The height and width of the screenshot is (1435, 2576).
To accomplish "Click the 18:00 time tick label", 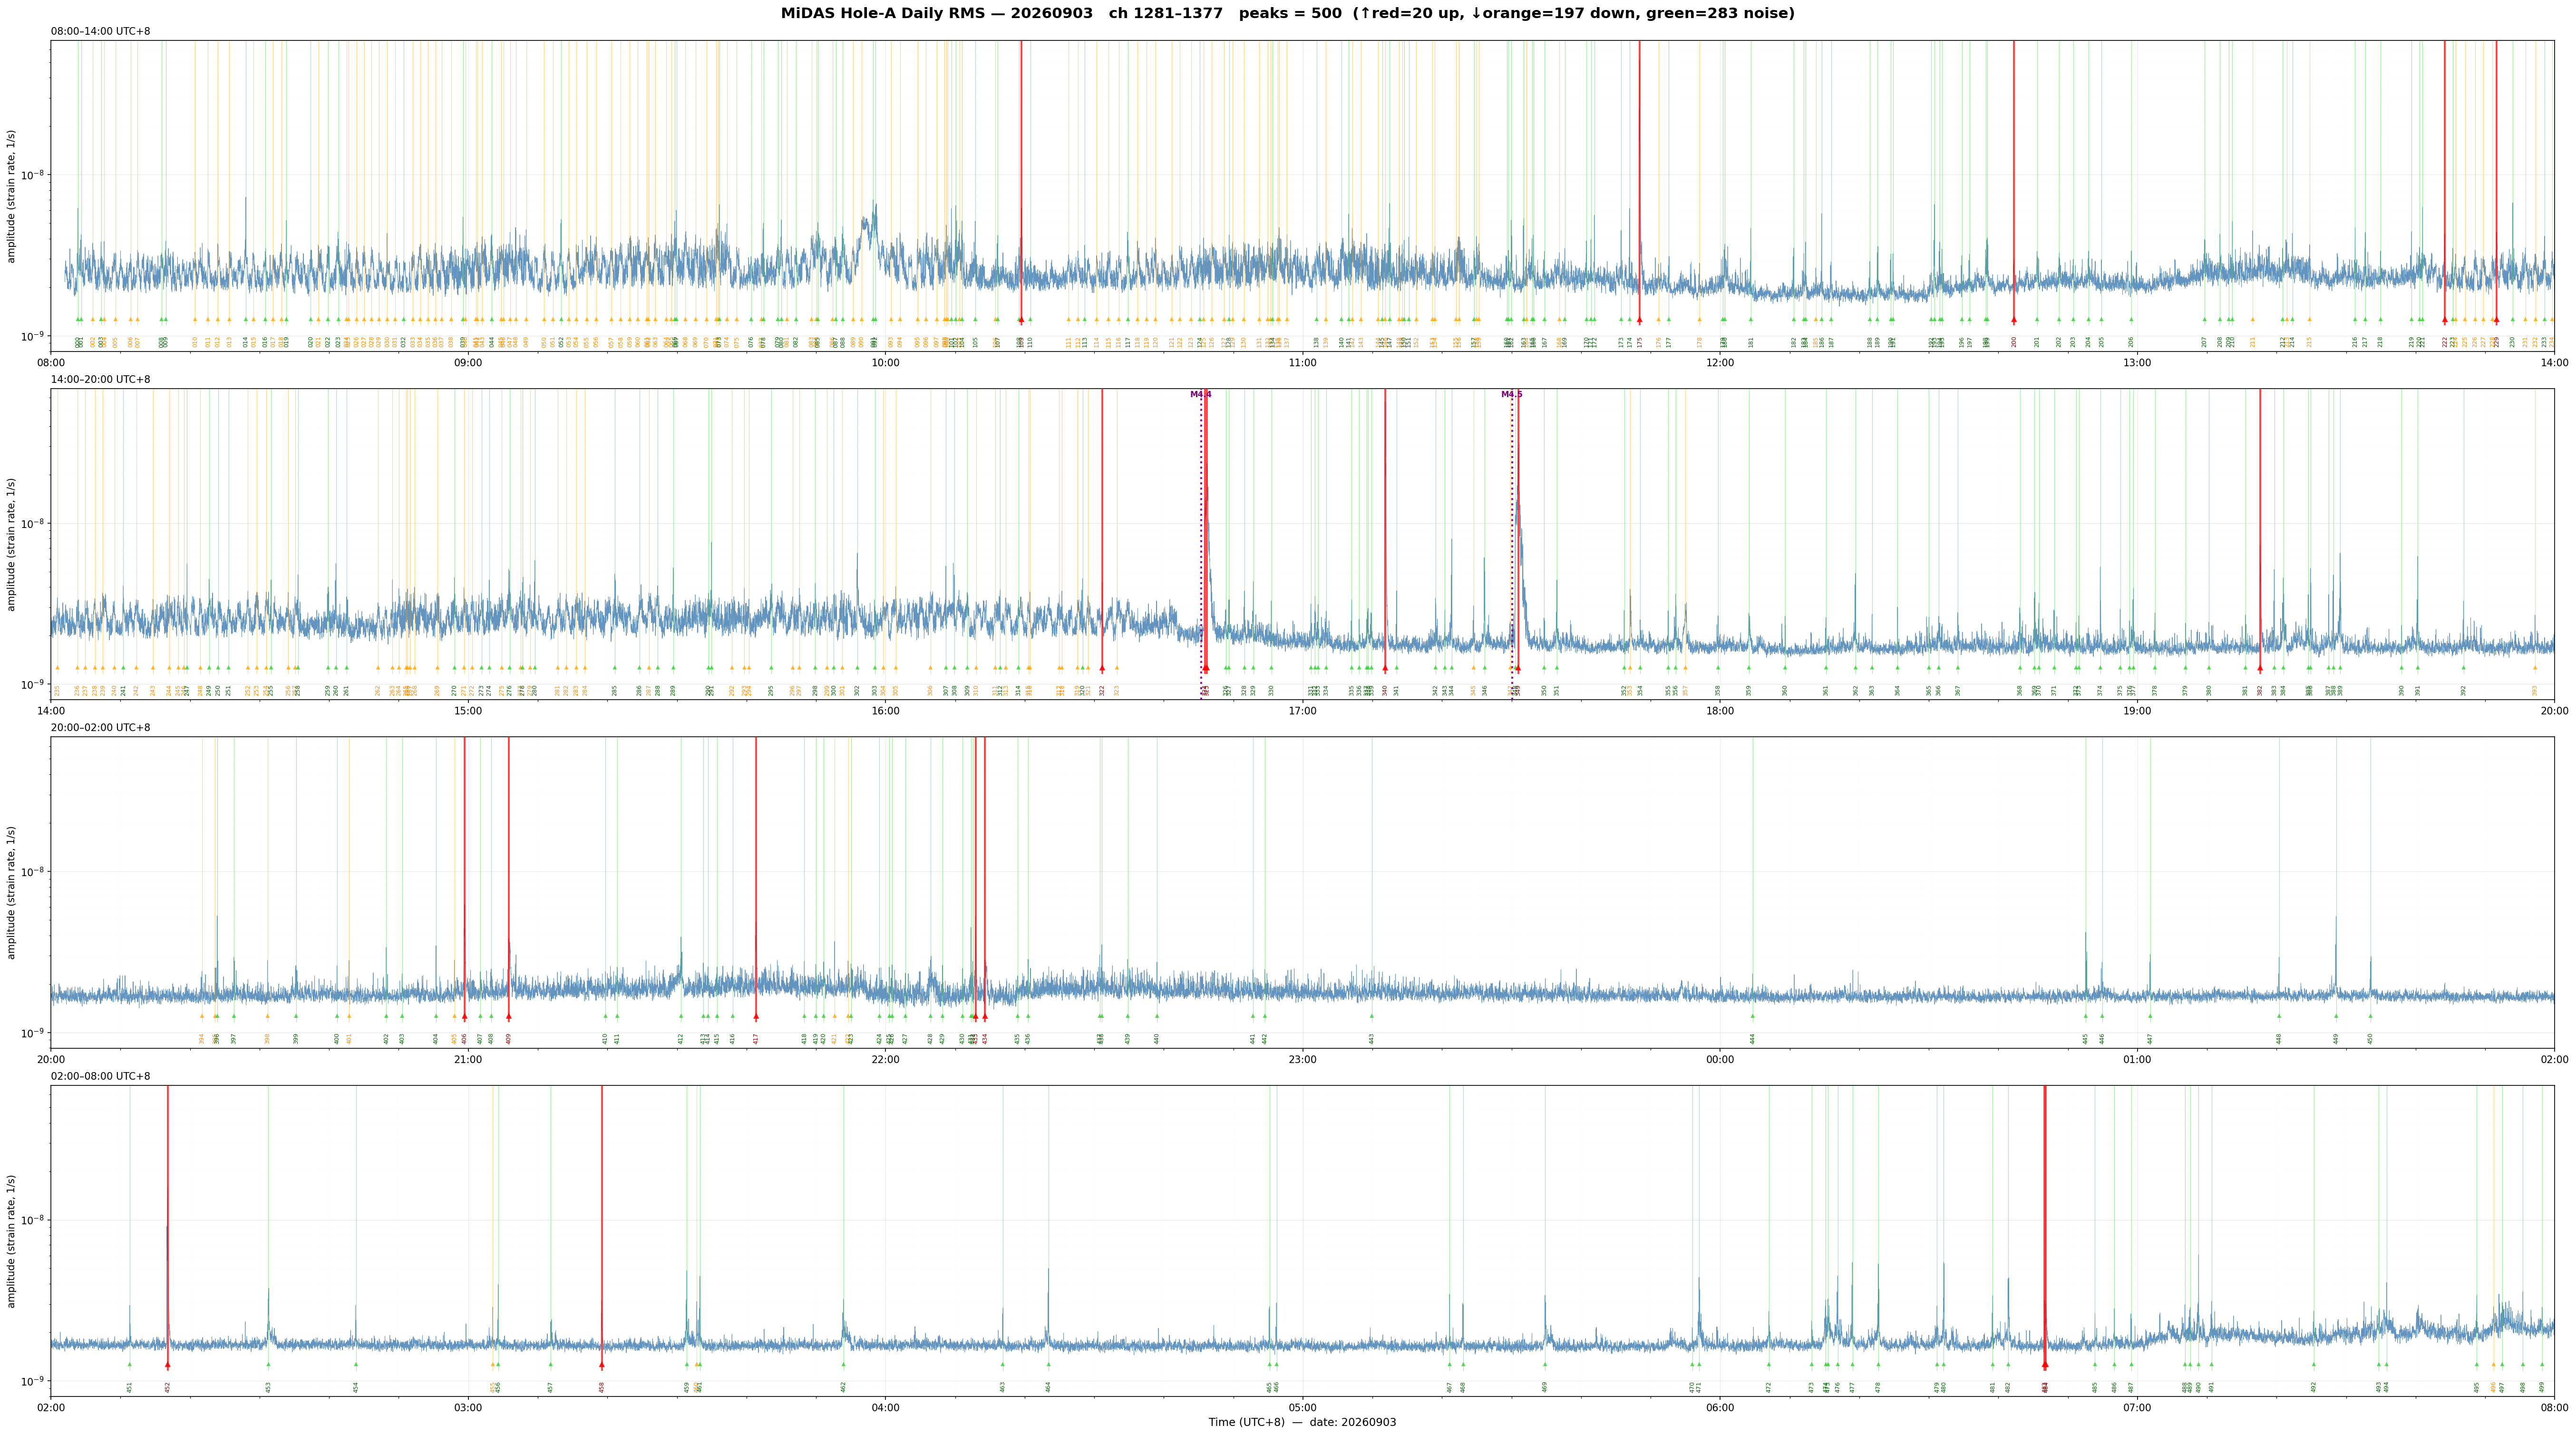I will (1720, 711).
